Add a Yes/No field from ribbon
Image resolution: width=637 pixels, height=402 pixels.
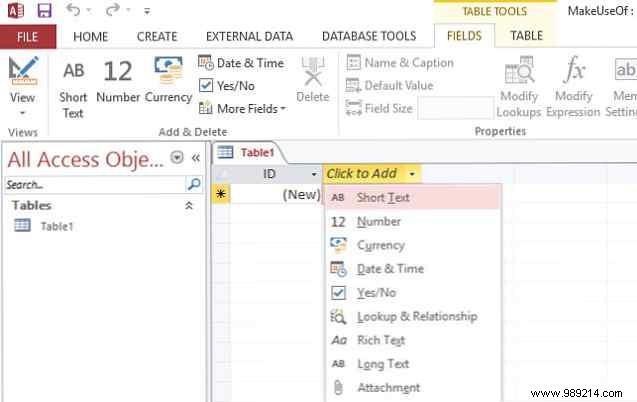tap(227, 86)
